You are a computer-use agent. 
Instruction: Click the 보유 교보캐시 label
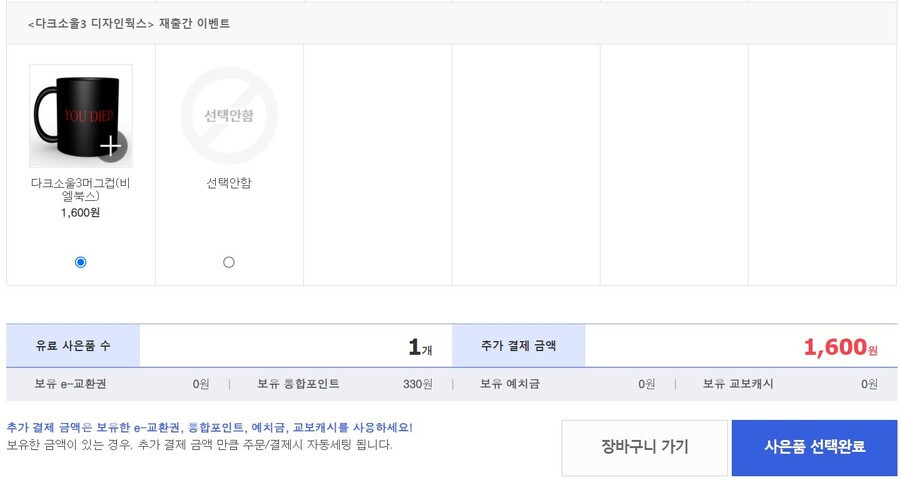(x=738, y=384)
